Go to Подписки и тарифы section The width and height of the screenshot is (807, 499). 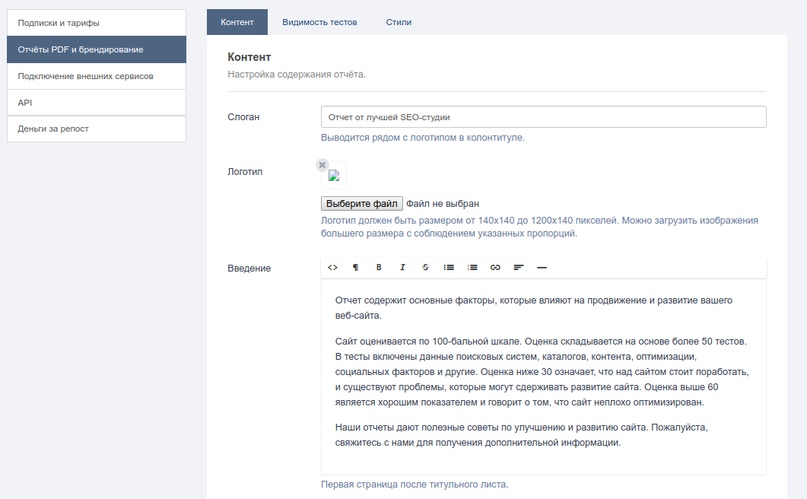point(97,23)
